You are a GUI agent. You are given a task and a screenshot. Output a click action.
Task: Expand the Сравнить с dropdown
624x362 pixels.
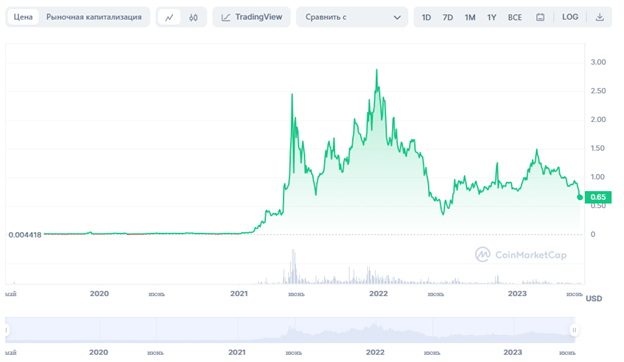tap(352, 17)
